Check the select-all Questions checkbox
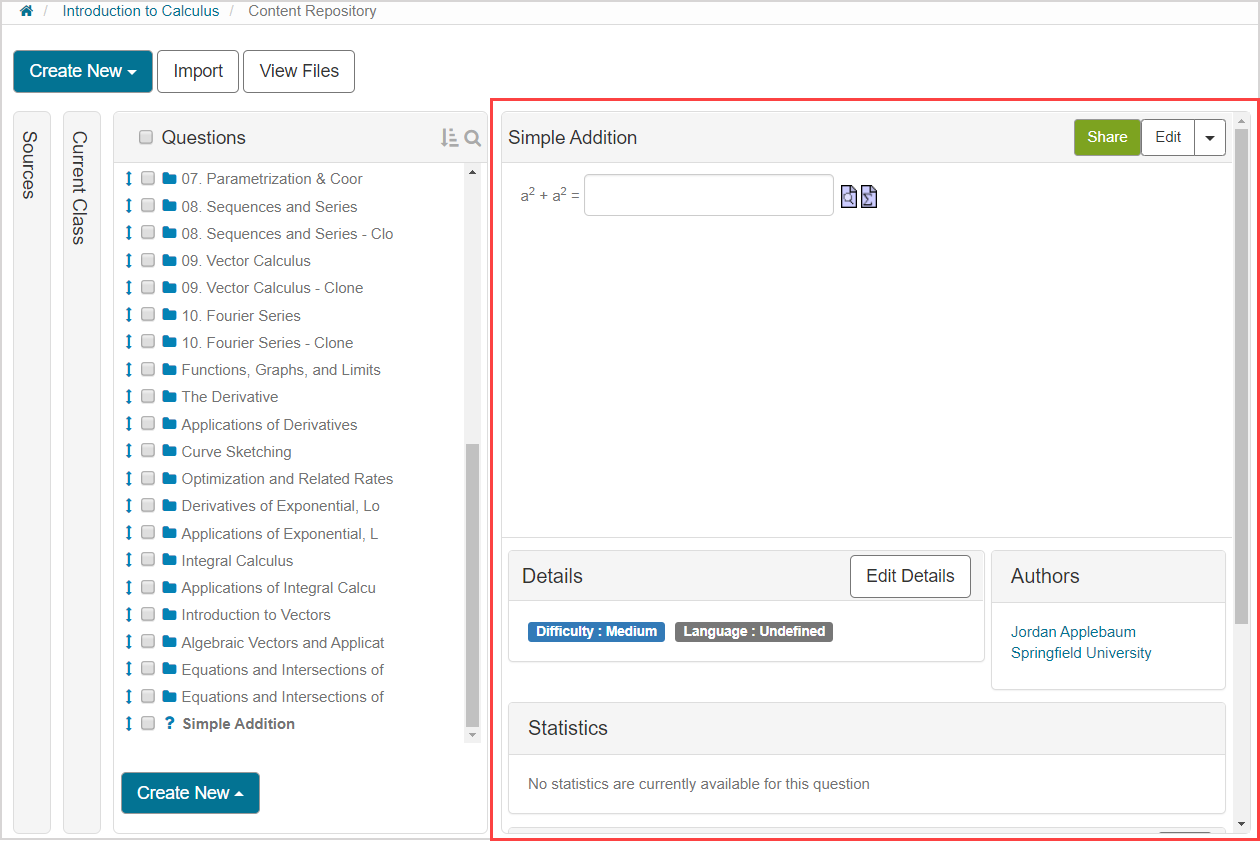The width and height of the screenshot is (1260, 841). point(146,138)
